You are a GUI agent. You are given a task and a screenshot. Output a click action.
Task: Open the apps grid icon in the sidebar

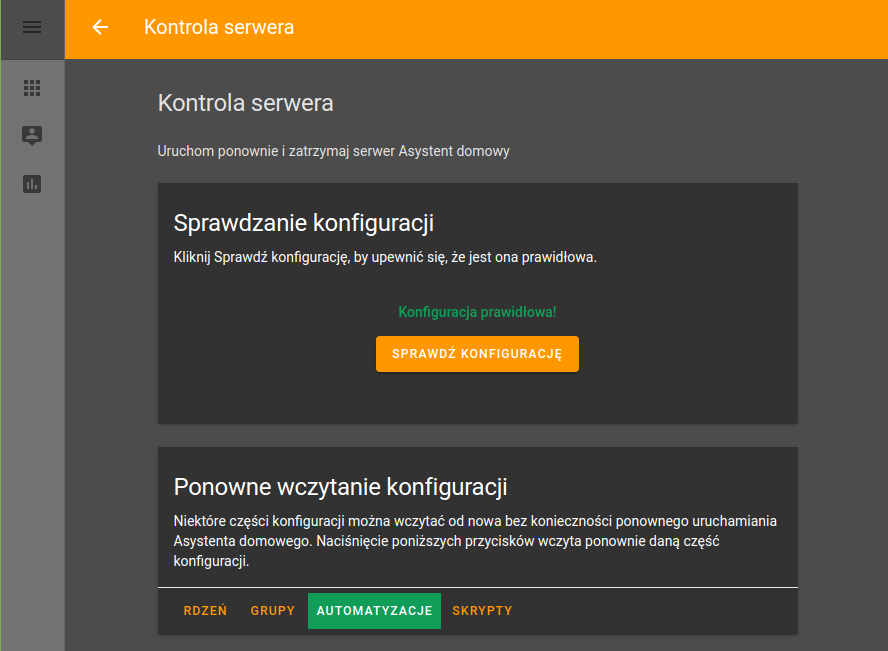(32, 88)
